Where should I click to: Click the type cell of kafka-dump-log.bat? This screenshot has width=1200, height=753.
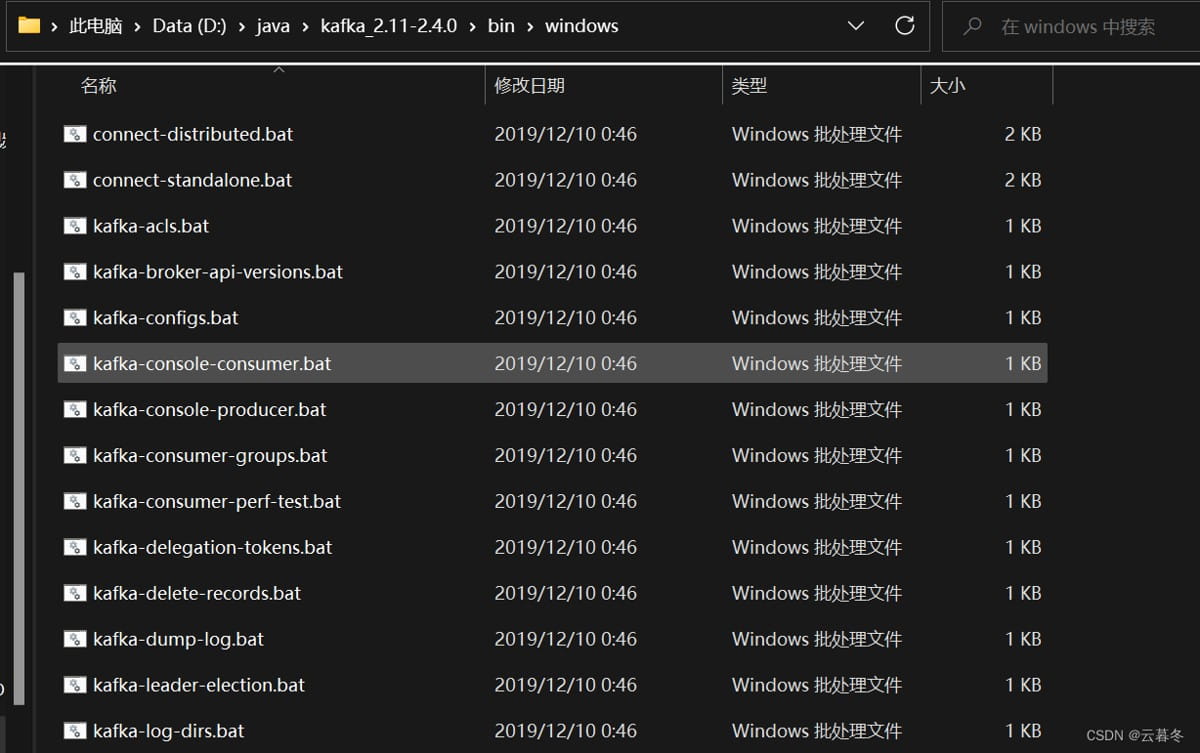817,640
